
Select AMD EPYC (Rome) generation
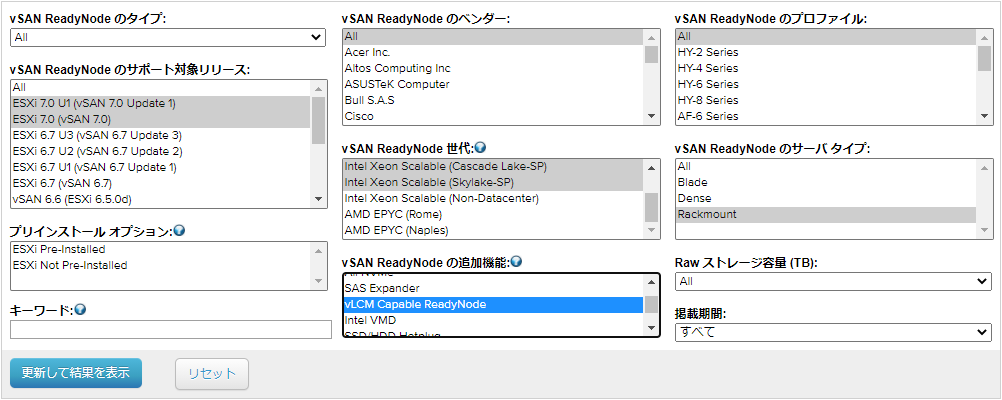click(x=493, y=214)
